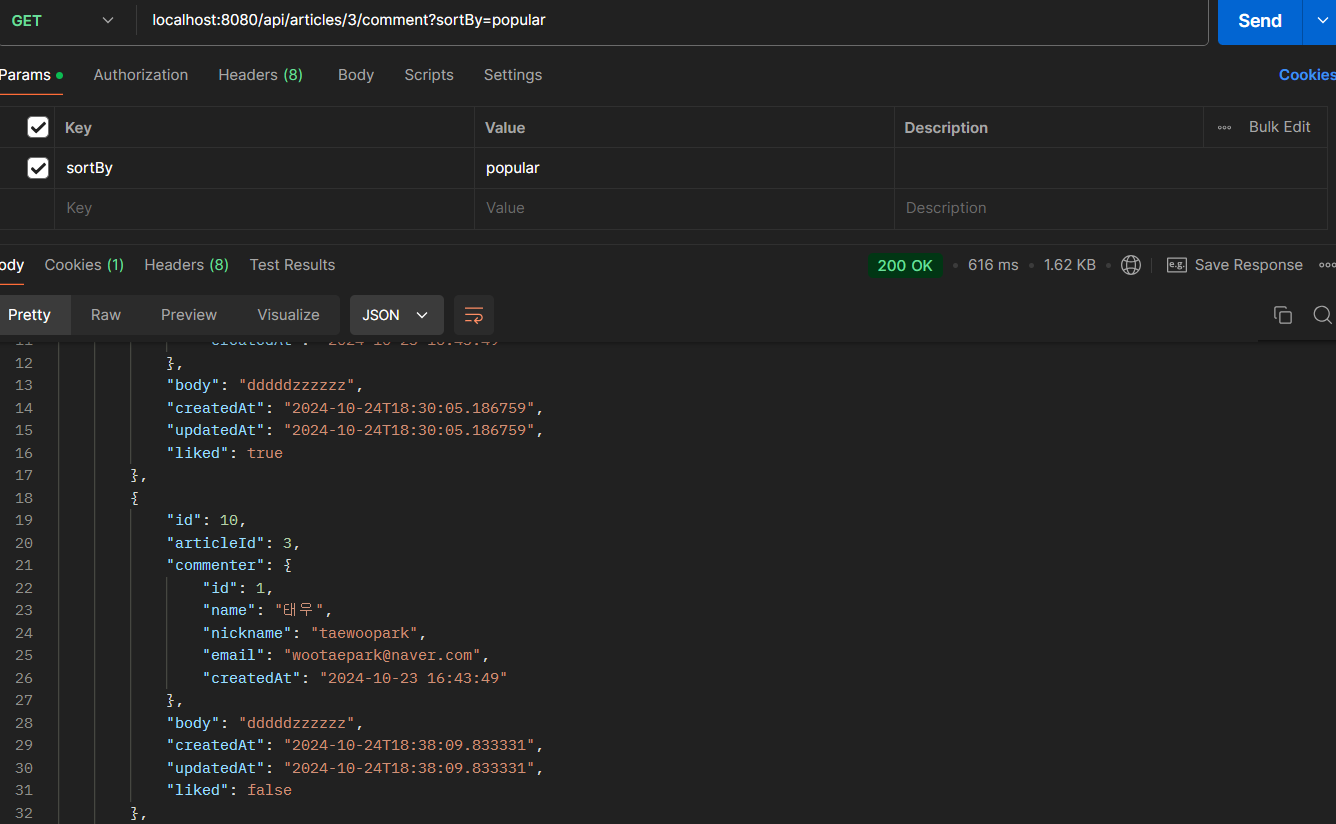This screenshot has height=824, width=1336.
Task: Select the Preview view
Action: tap(189, 315)
